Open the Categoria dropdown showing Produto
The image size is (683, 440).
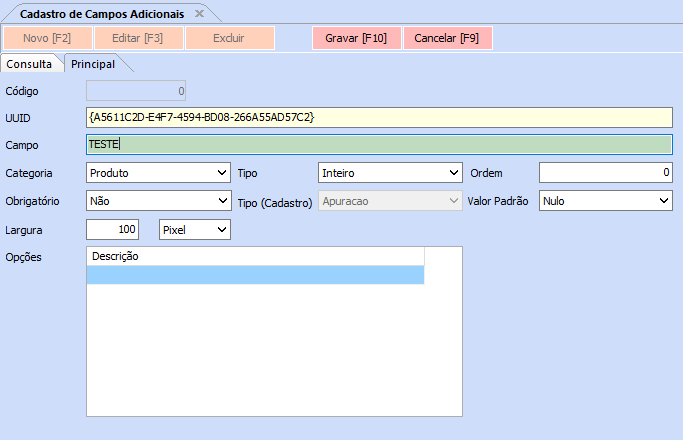(x=158, y=173)
